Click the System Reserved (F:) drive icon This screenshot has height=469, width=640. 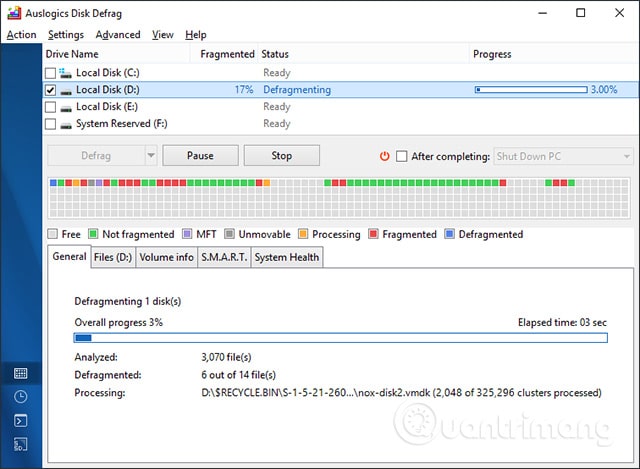pyautogui.click(x=66, y=125)
